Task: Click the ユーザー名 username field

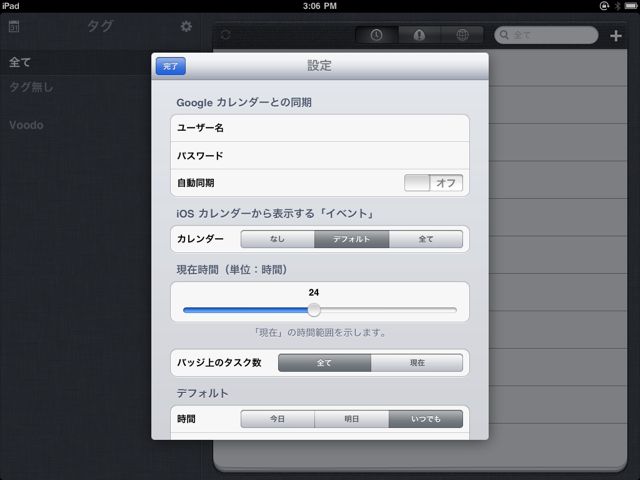Action: tap(320, 128)
